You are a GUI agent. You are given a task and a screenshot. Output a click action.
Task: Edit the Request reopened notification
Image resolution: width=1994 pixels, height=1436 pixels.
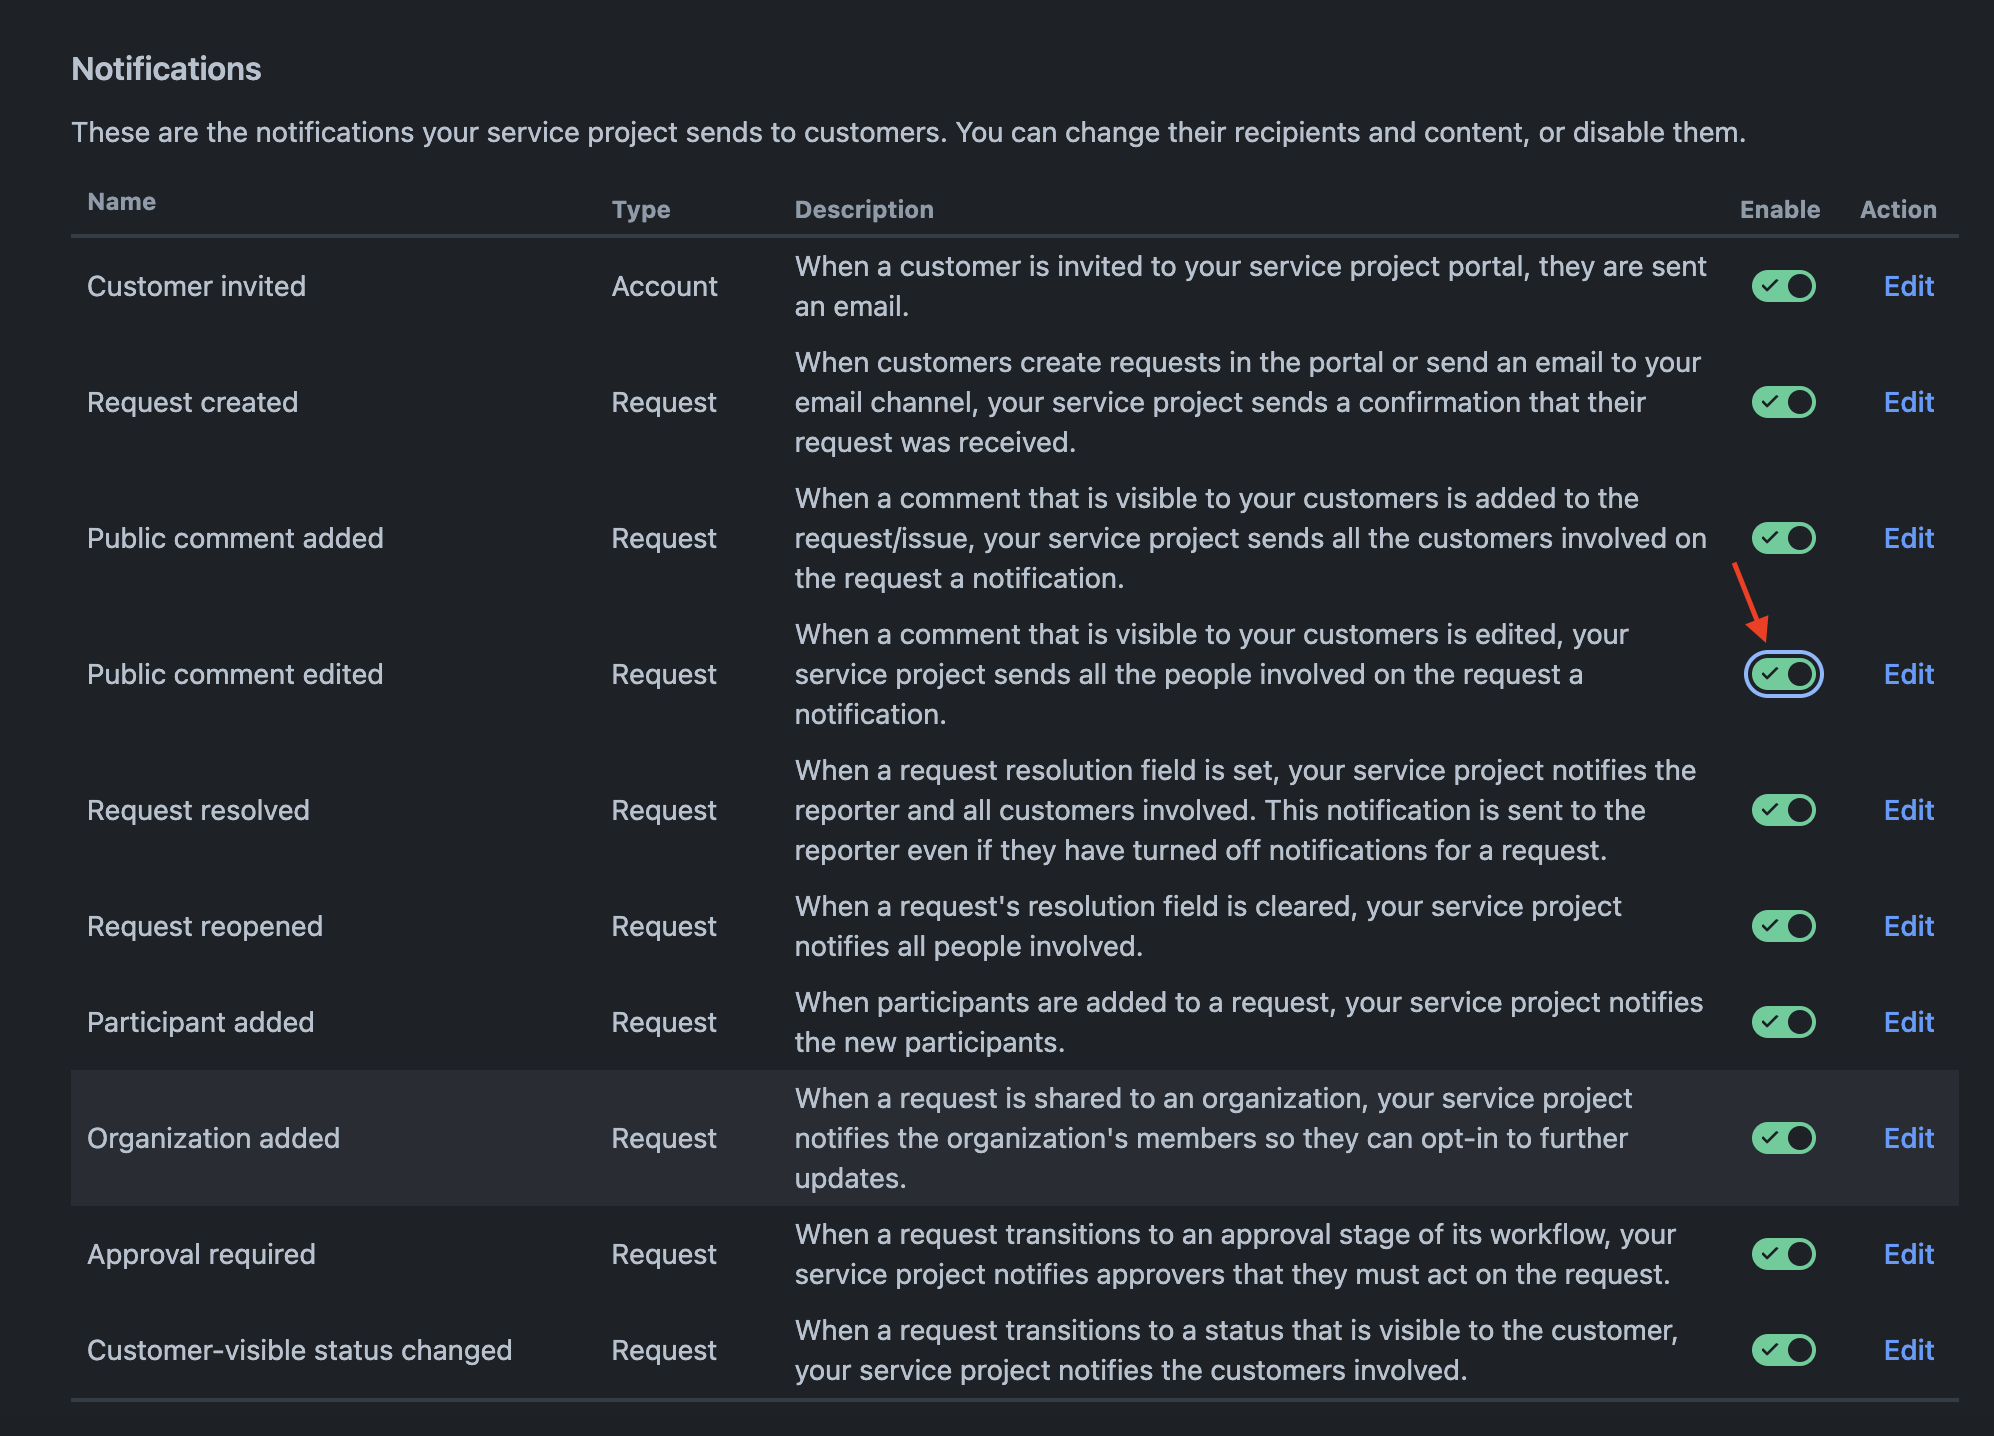pos(1908,927)
